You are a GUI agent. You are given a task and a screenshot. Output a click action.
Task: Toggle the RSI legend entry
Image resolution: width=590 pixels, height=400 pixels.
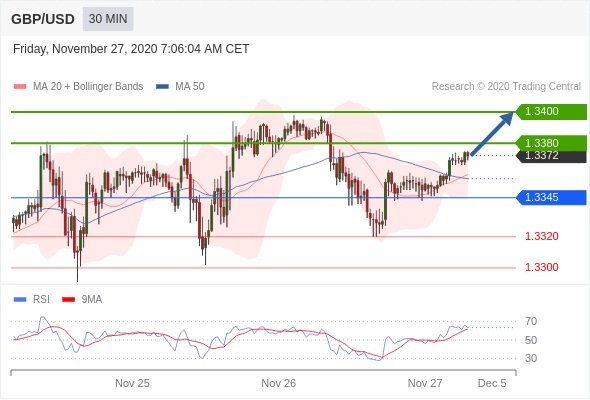click(x=32, y=300)
